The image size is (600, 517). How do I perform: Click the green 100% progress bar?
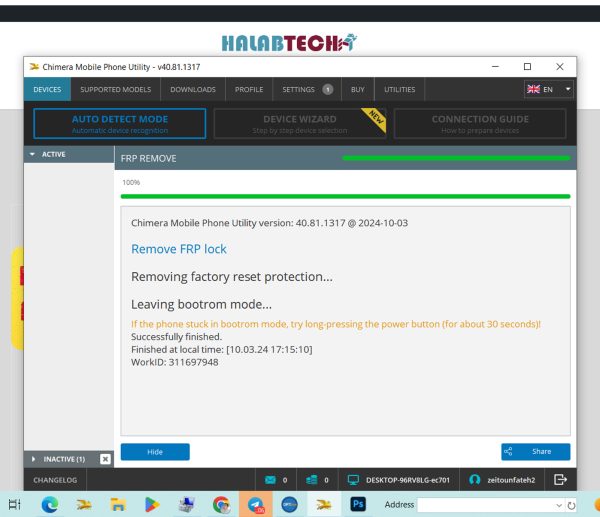click(x=345, y=196)
